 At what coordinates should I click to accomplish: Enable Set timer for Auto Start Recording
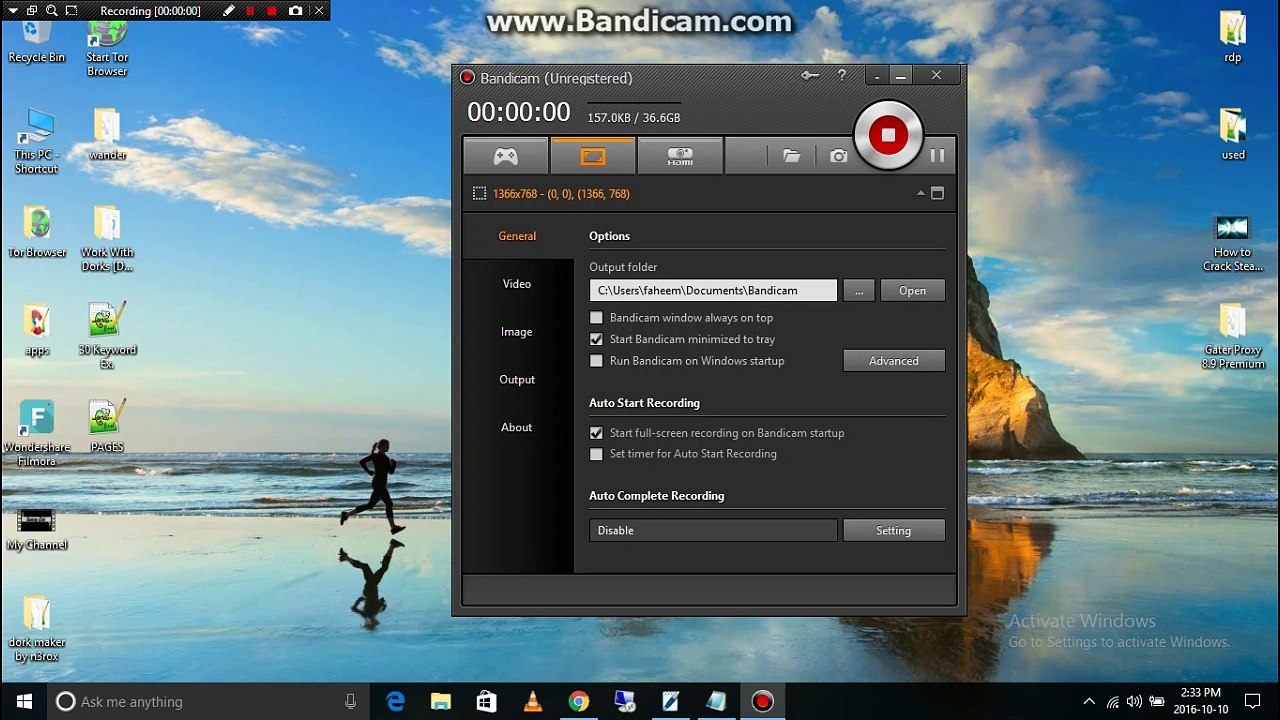click(596, 454)
